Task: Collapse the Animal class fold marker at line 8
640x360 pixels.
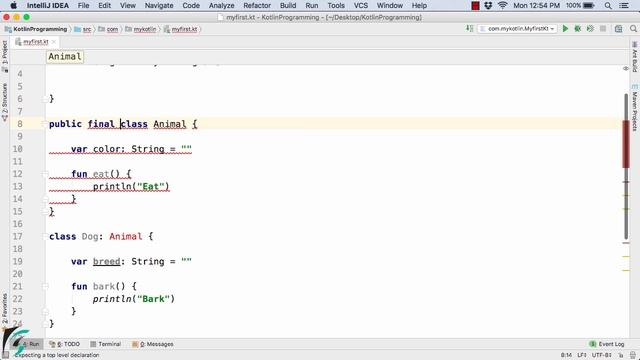Action: (x=45, y=124)
